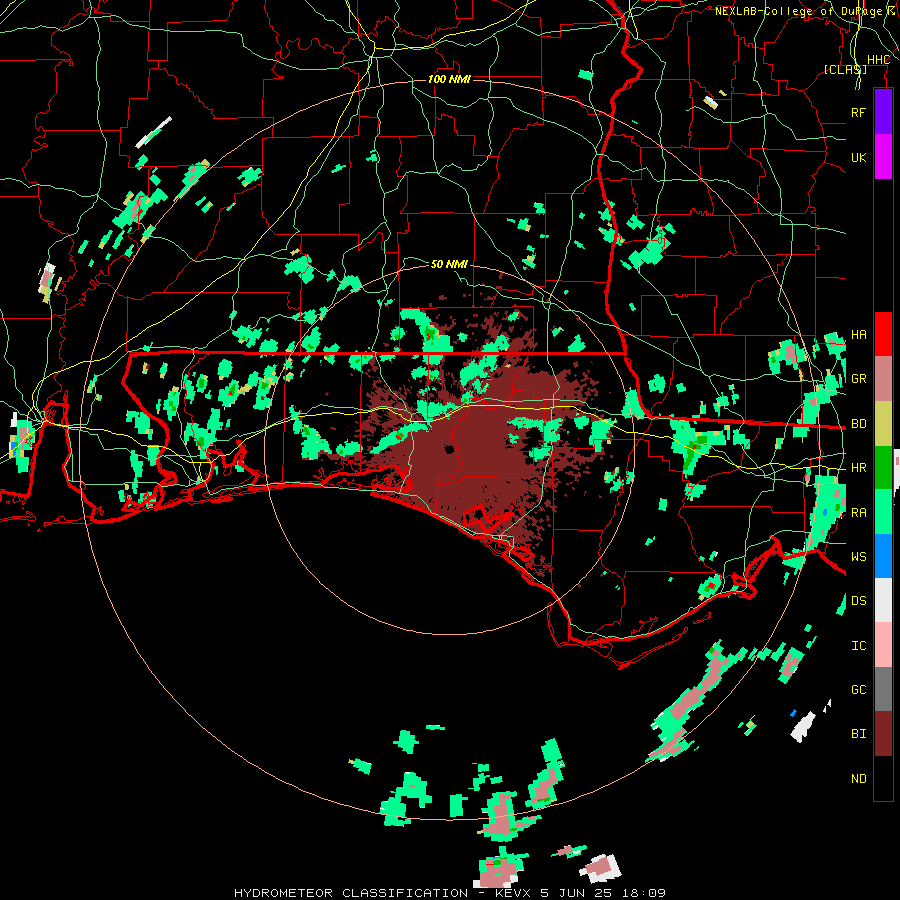The height and width of the screenshot is (900, 900).
Task: Click the KEVX station identifier
Action: (x=514, y=893)
